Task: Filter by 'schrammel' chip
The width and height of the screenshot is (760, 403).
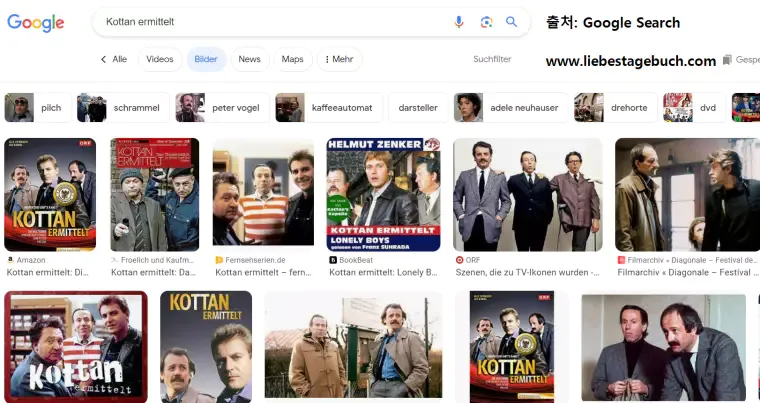Action: point(123,108)
